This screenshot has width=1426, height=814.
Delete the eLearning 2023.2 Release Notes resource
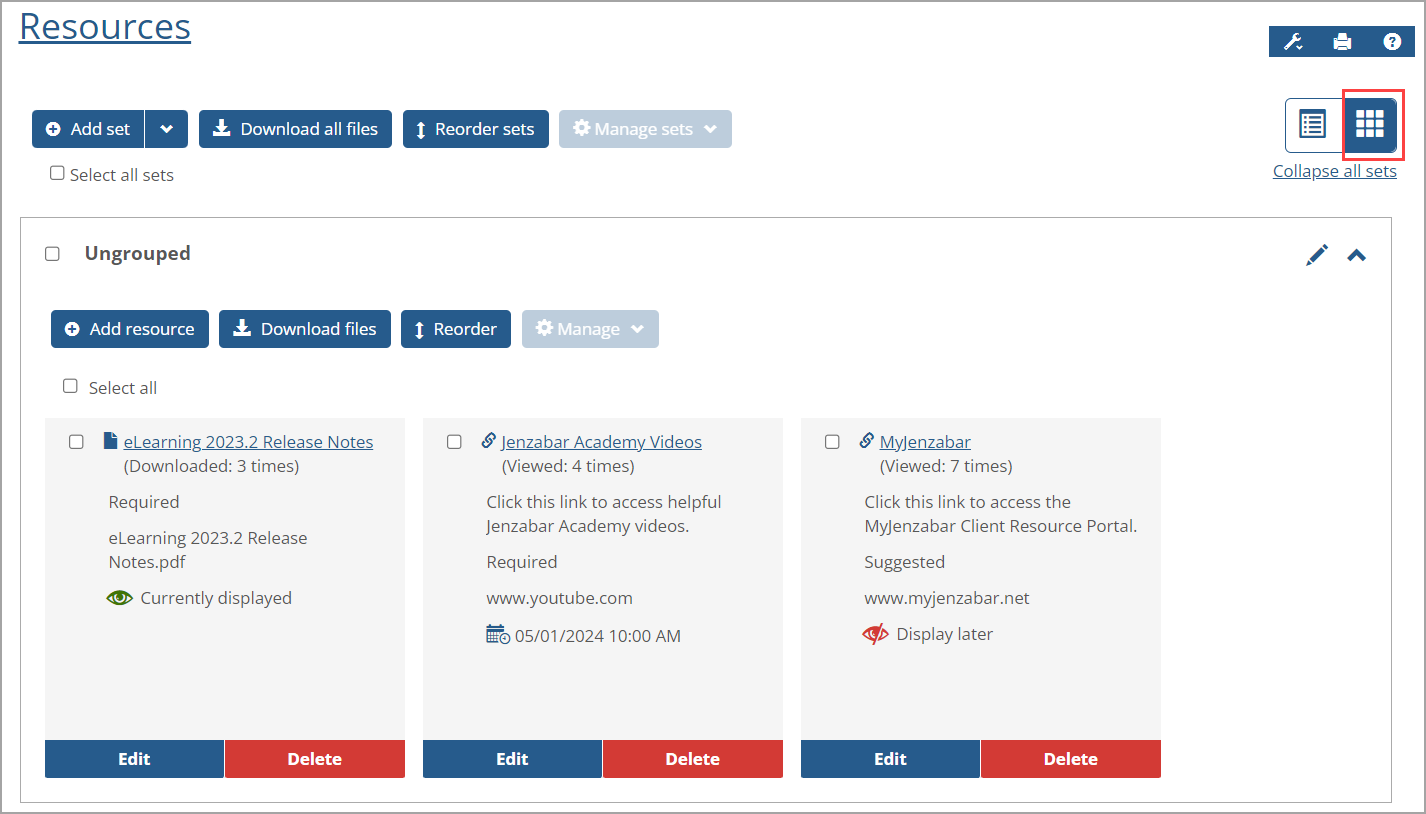pos(314,758)
